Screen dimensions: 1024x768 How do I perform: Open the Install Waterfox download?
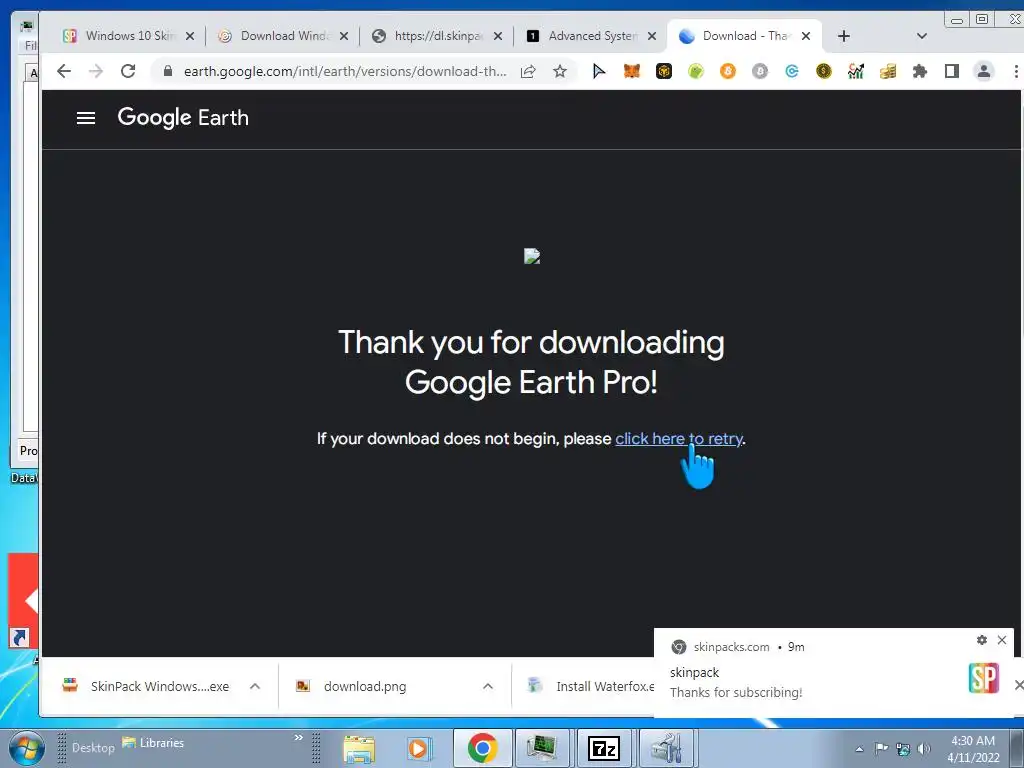pyautogui.click(x=590, y=686)
